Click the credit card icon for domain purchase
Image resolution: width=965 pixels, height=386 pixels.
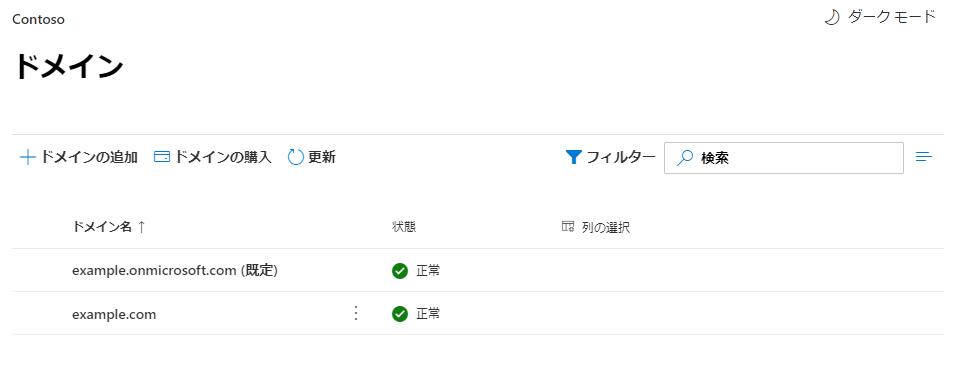click(162, 158)
